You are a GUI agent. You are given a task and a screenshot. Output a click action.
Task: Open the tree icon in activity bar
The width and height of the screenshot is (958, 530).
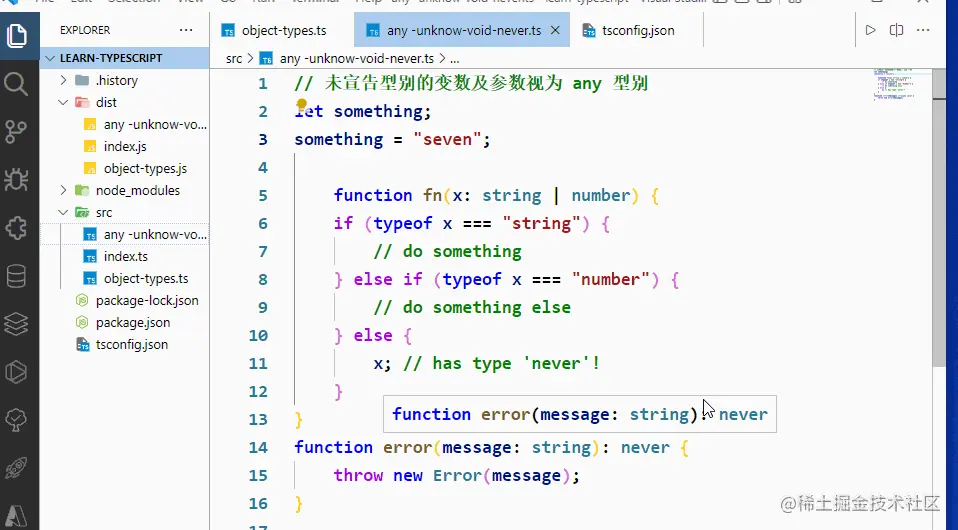click(16, 420)
